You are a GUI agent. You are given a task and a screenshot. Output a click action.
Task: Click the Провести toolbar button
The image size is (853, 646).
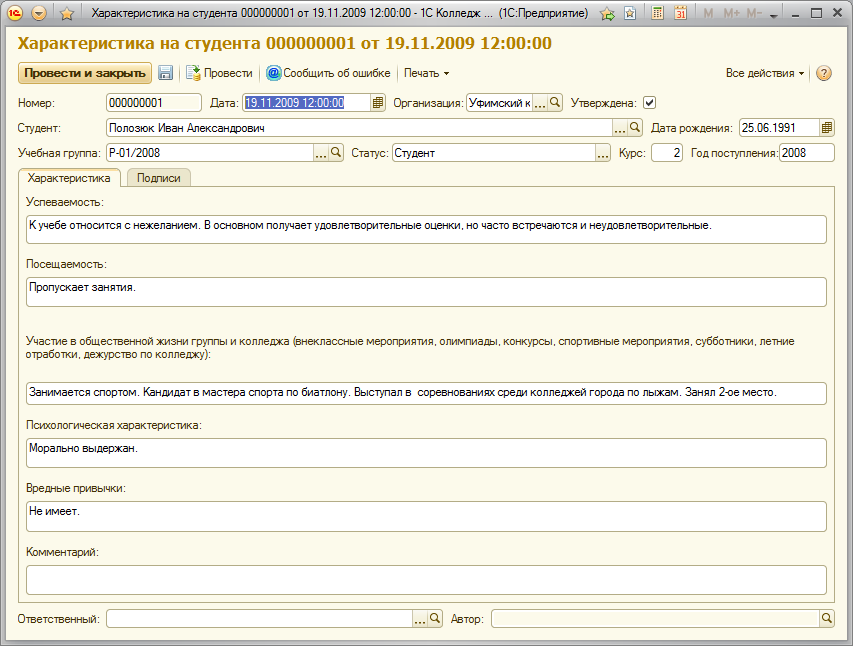pos(219,73)
